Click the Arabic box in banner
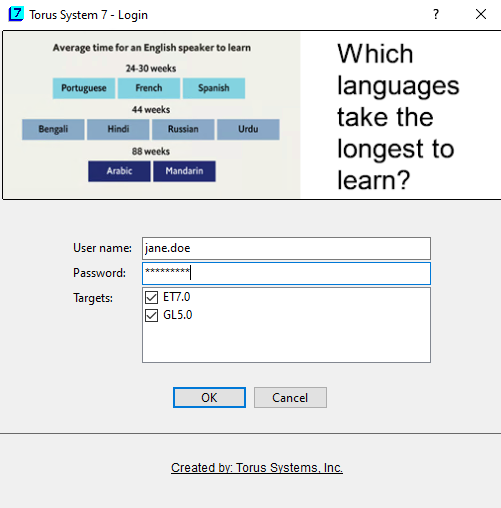Screen dimensions: 501x508 [119, 171]
